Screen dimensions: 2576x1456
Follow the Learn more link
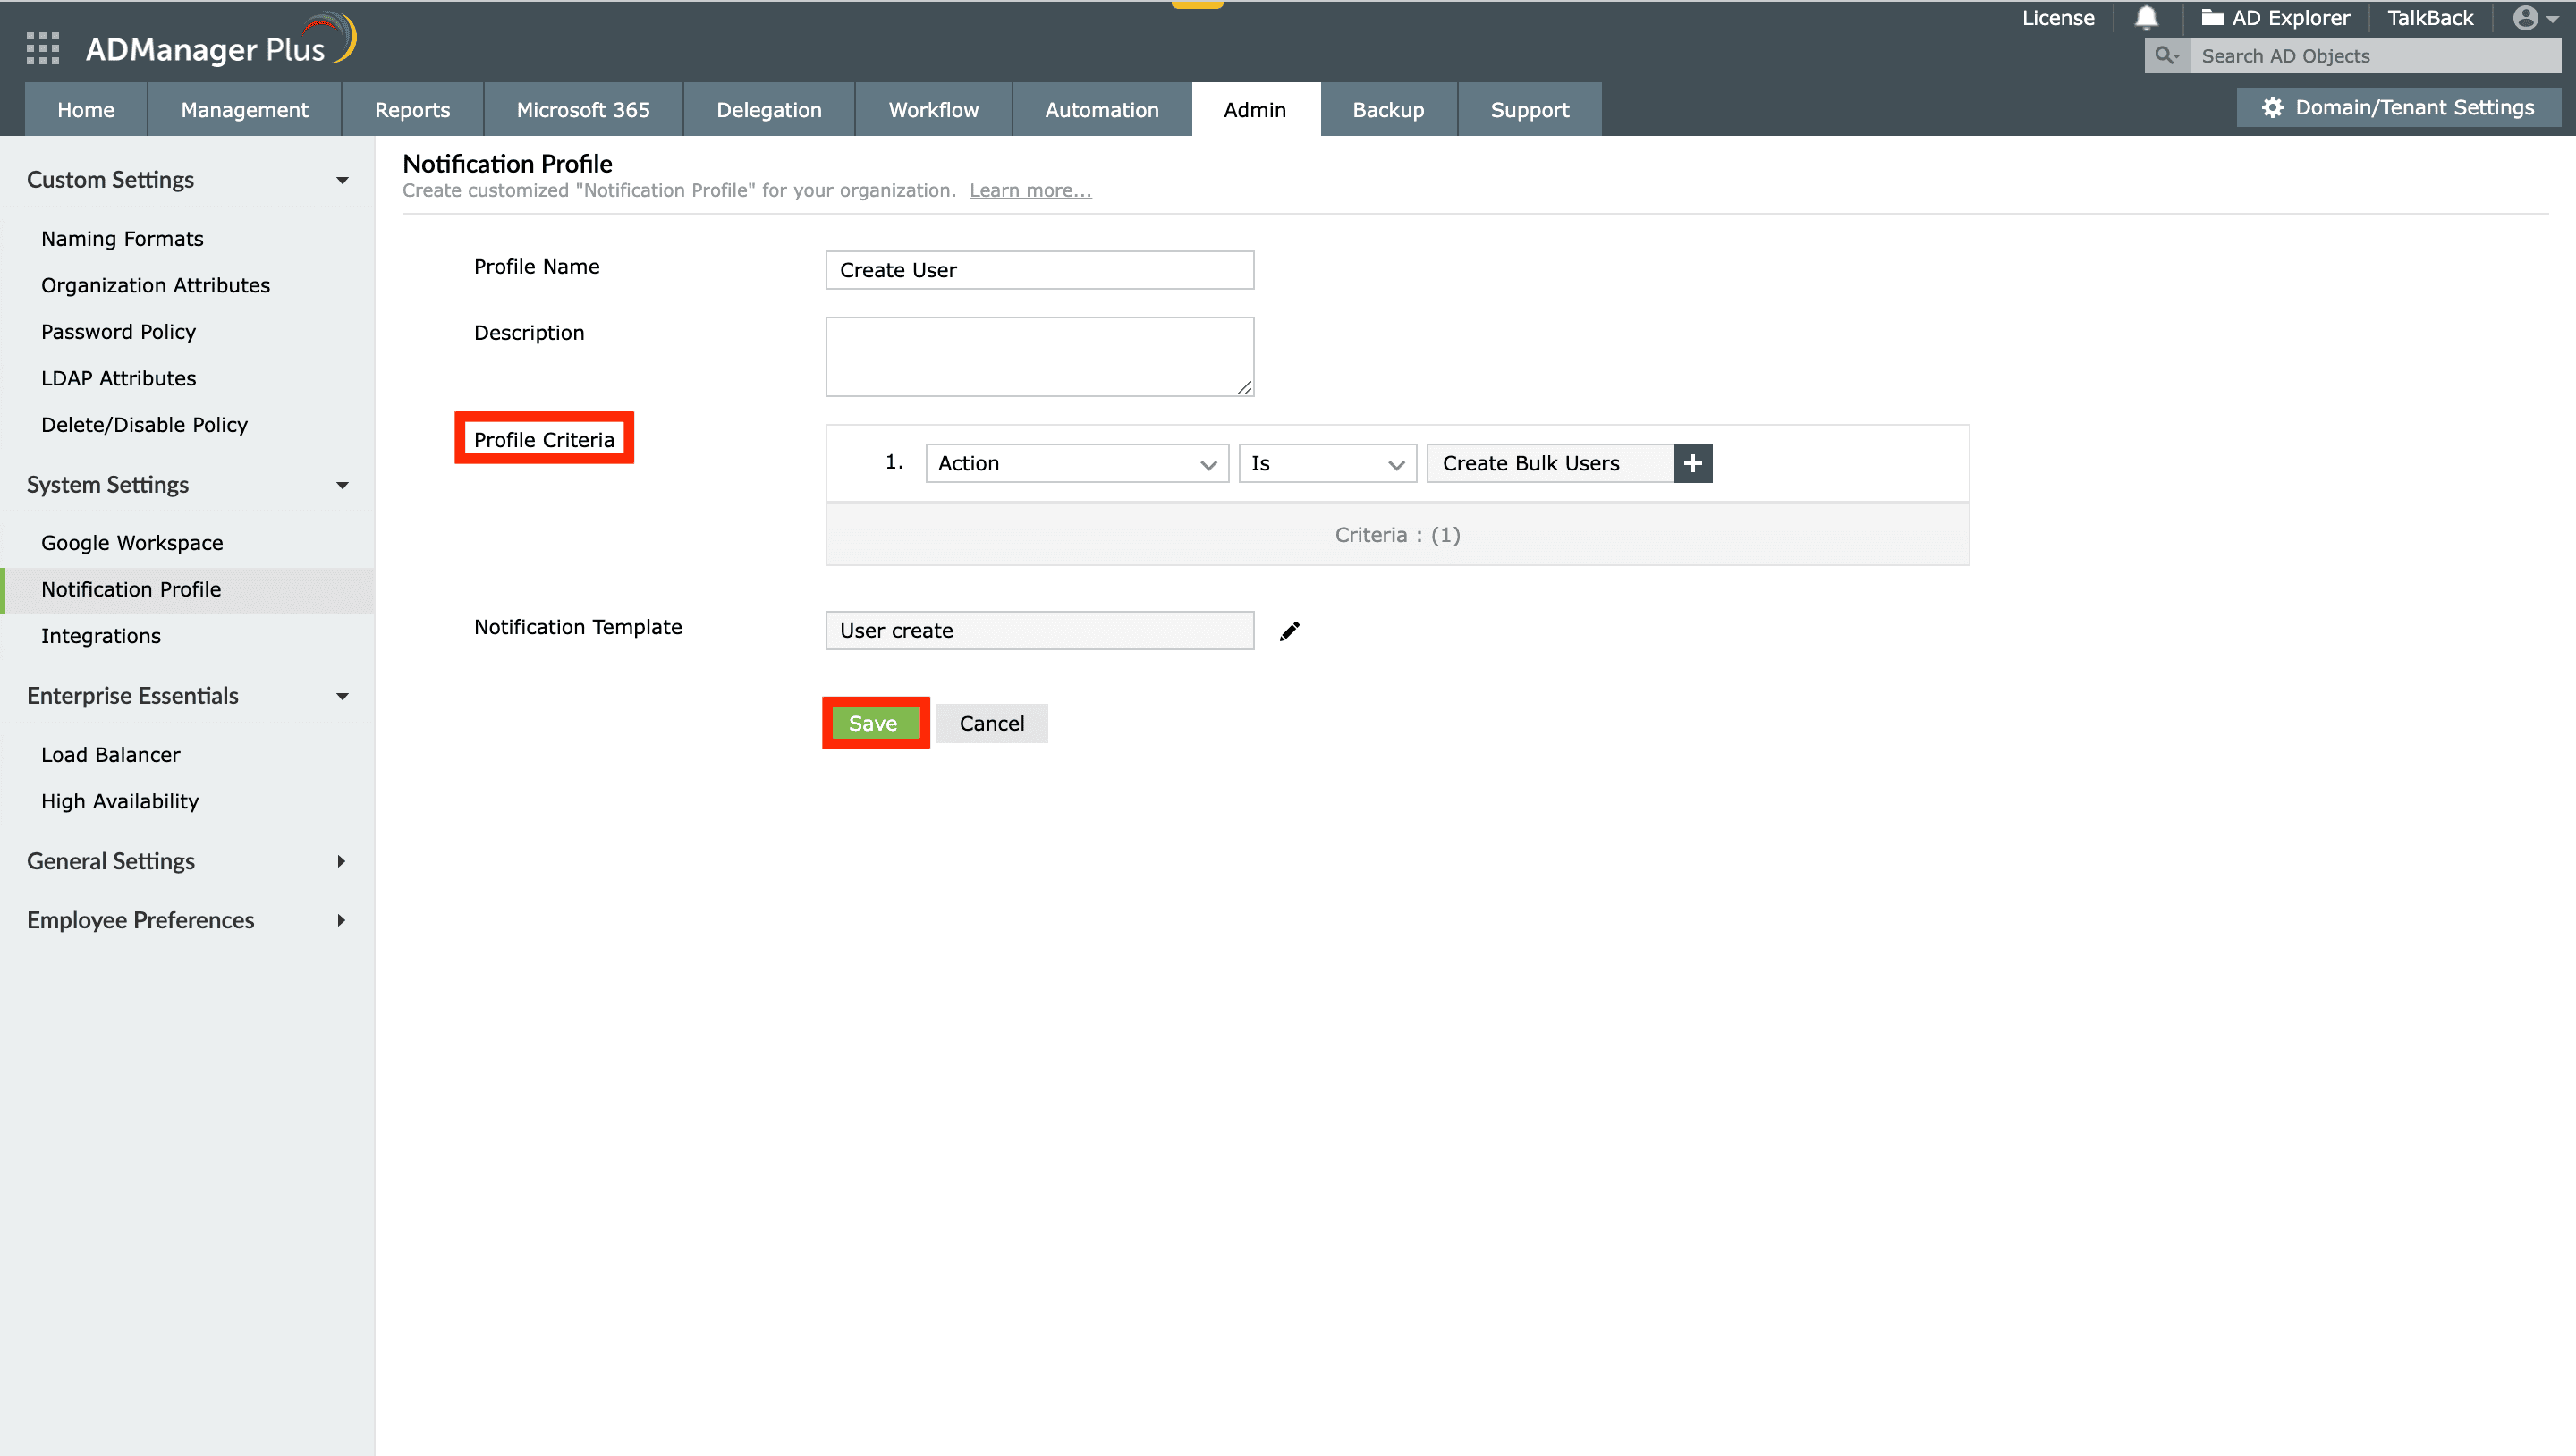point(1030,191)
